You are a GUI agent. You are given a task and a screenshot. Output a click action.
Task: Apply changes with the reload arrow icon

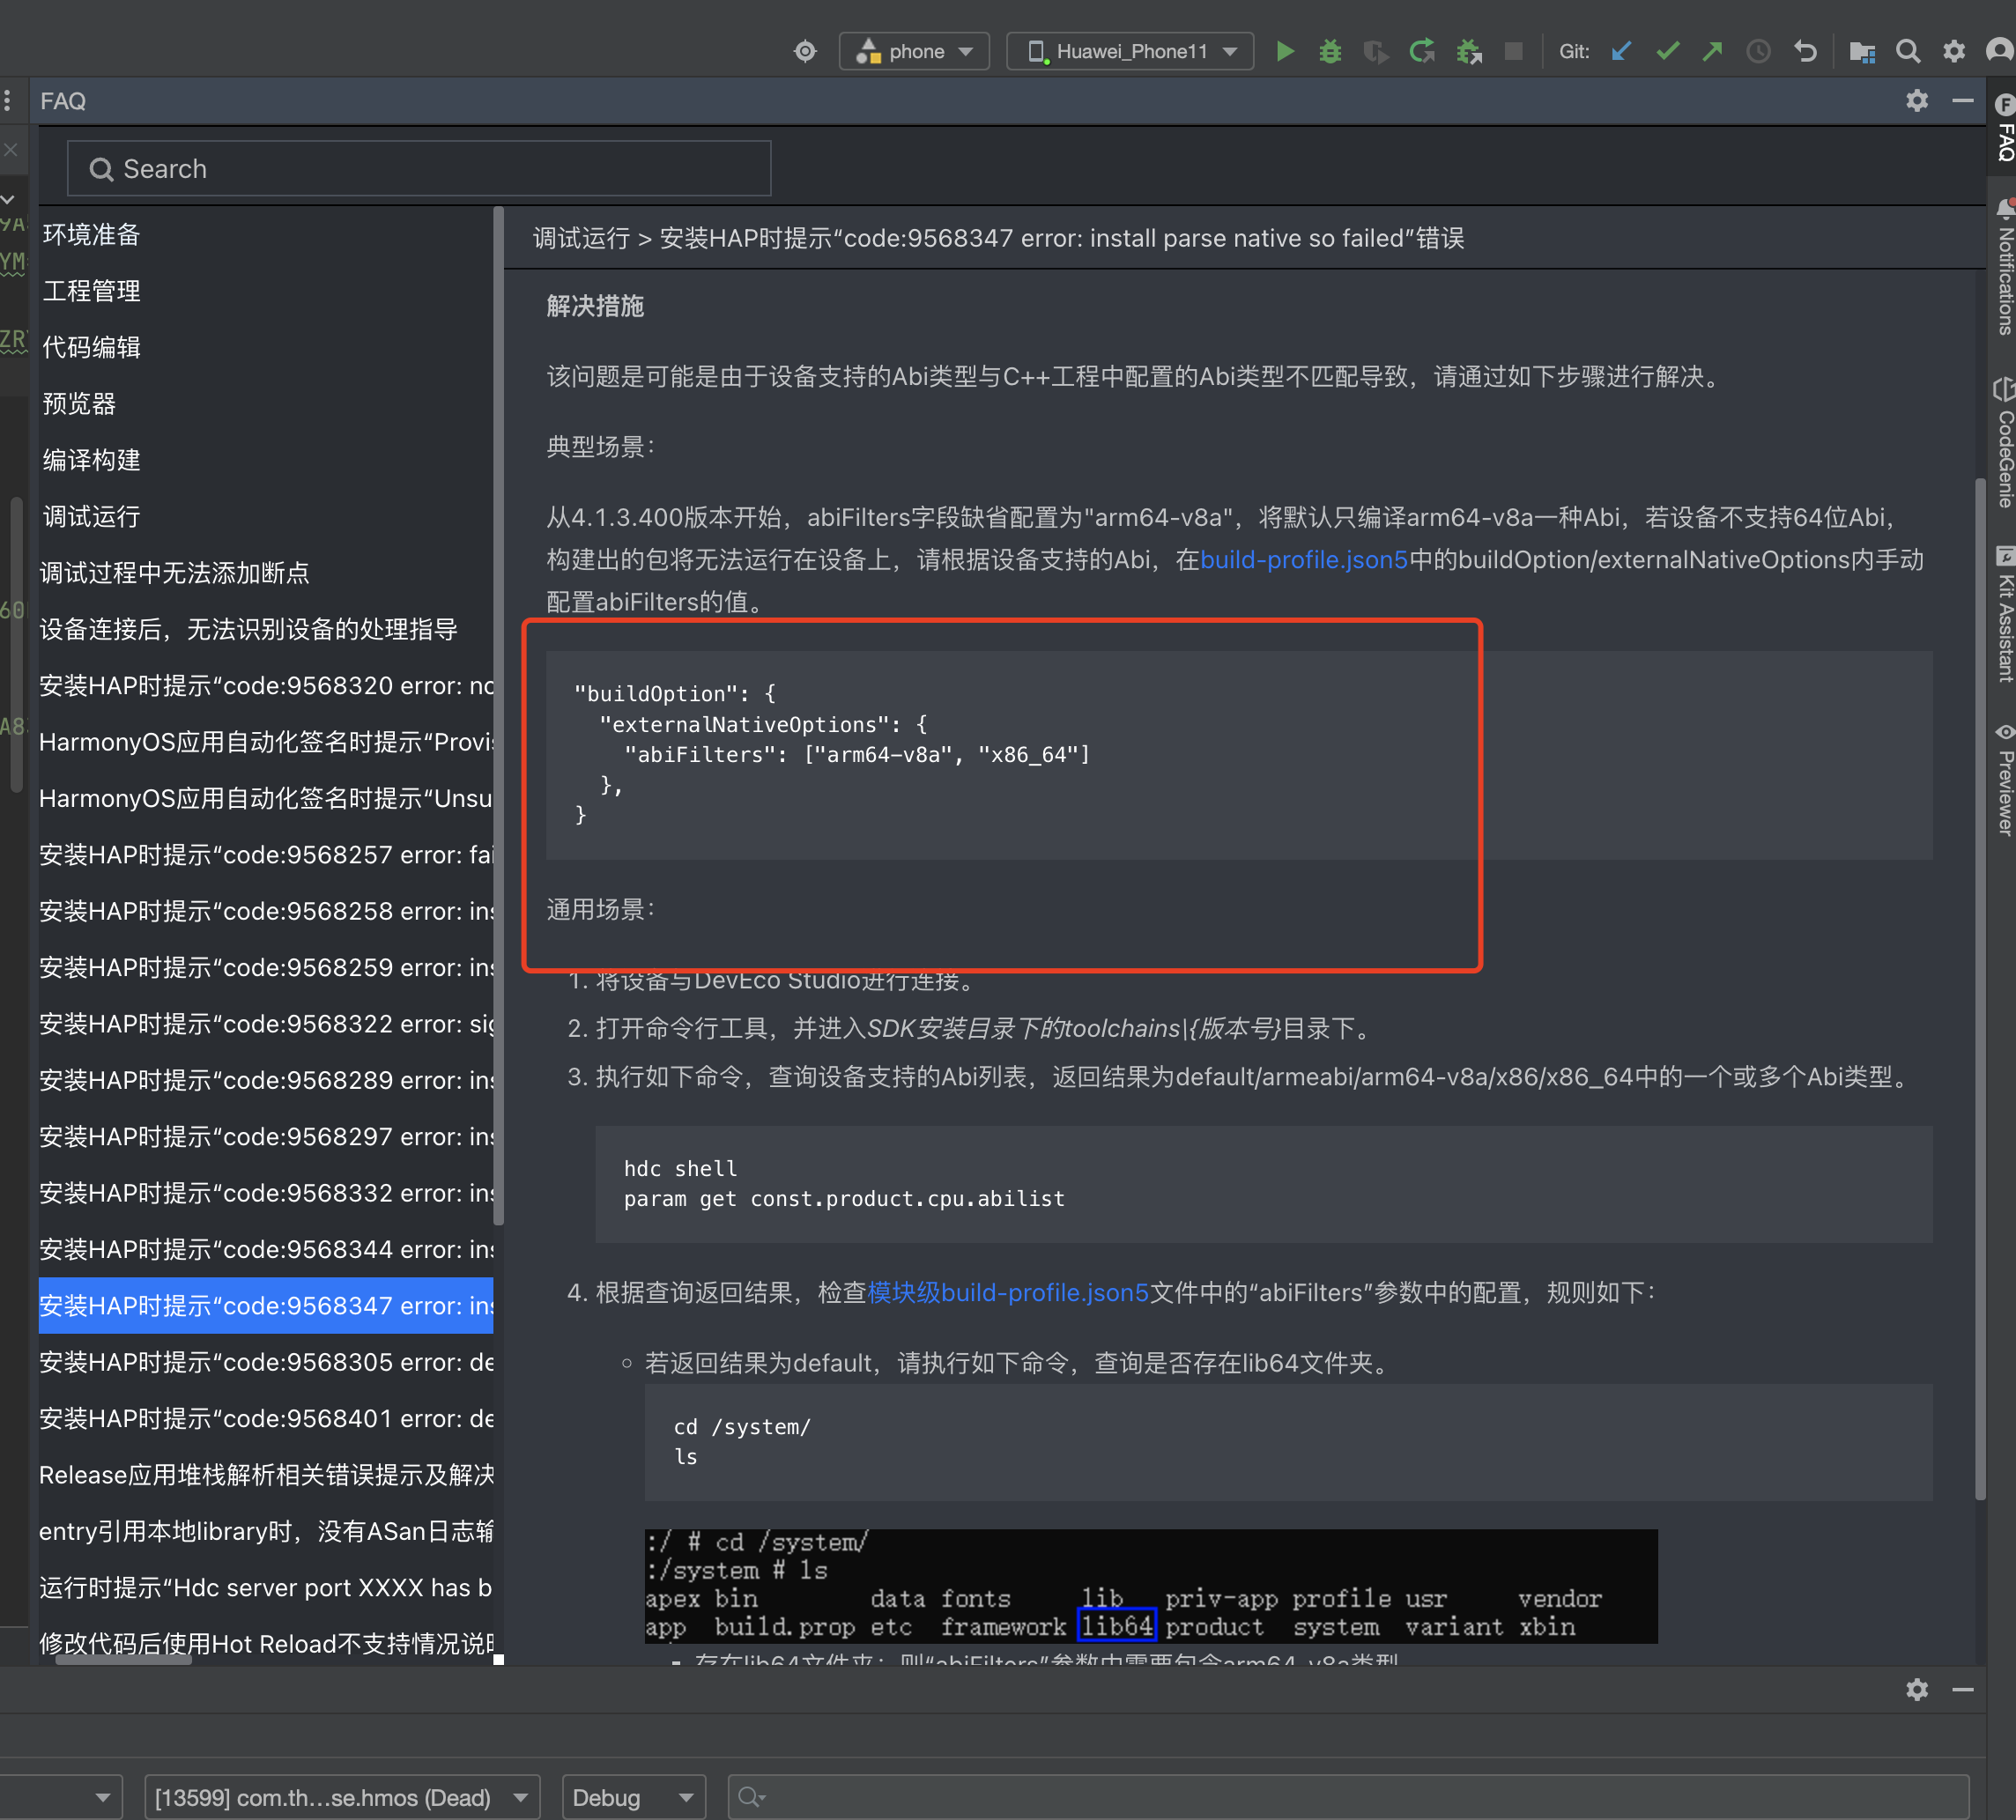(1422, 51)
